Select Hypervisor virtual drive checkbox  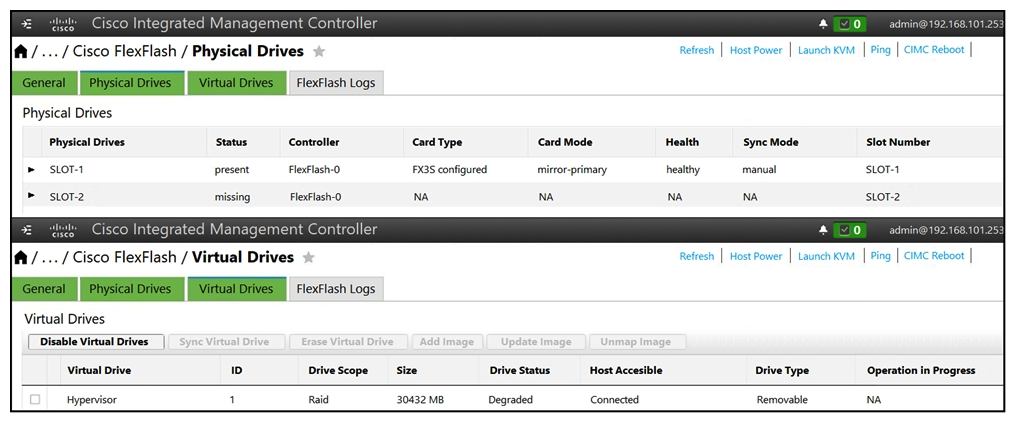[x=35, y=399]
